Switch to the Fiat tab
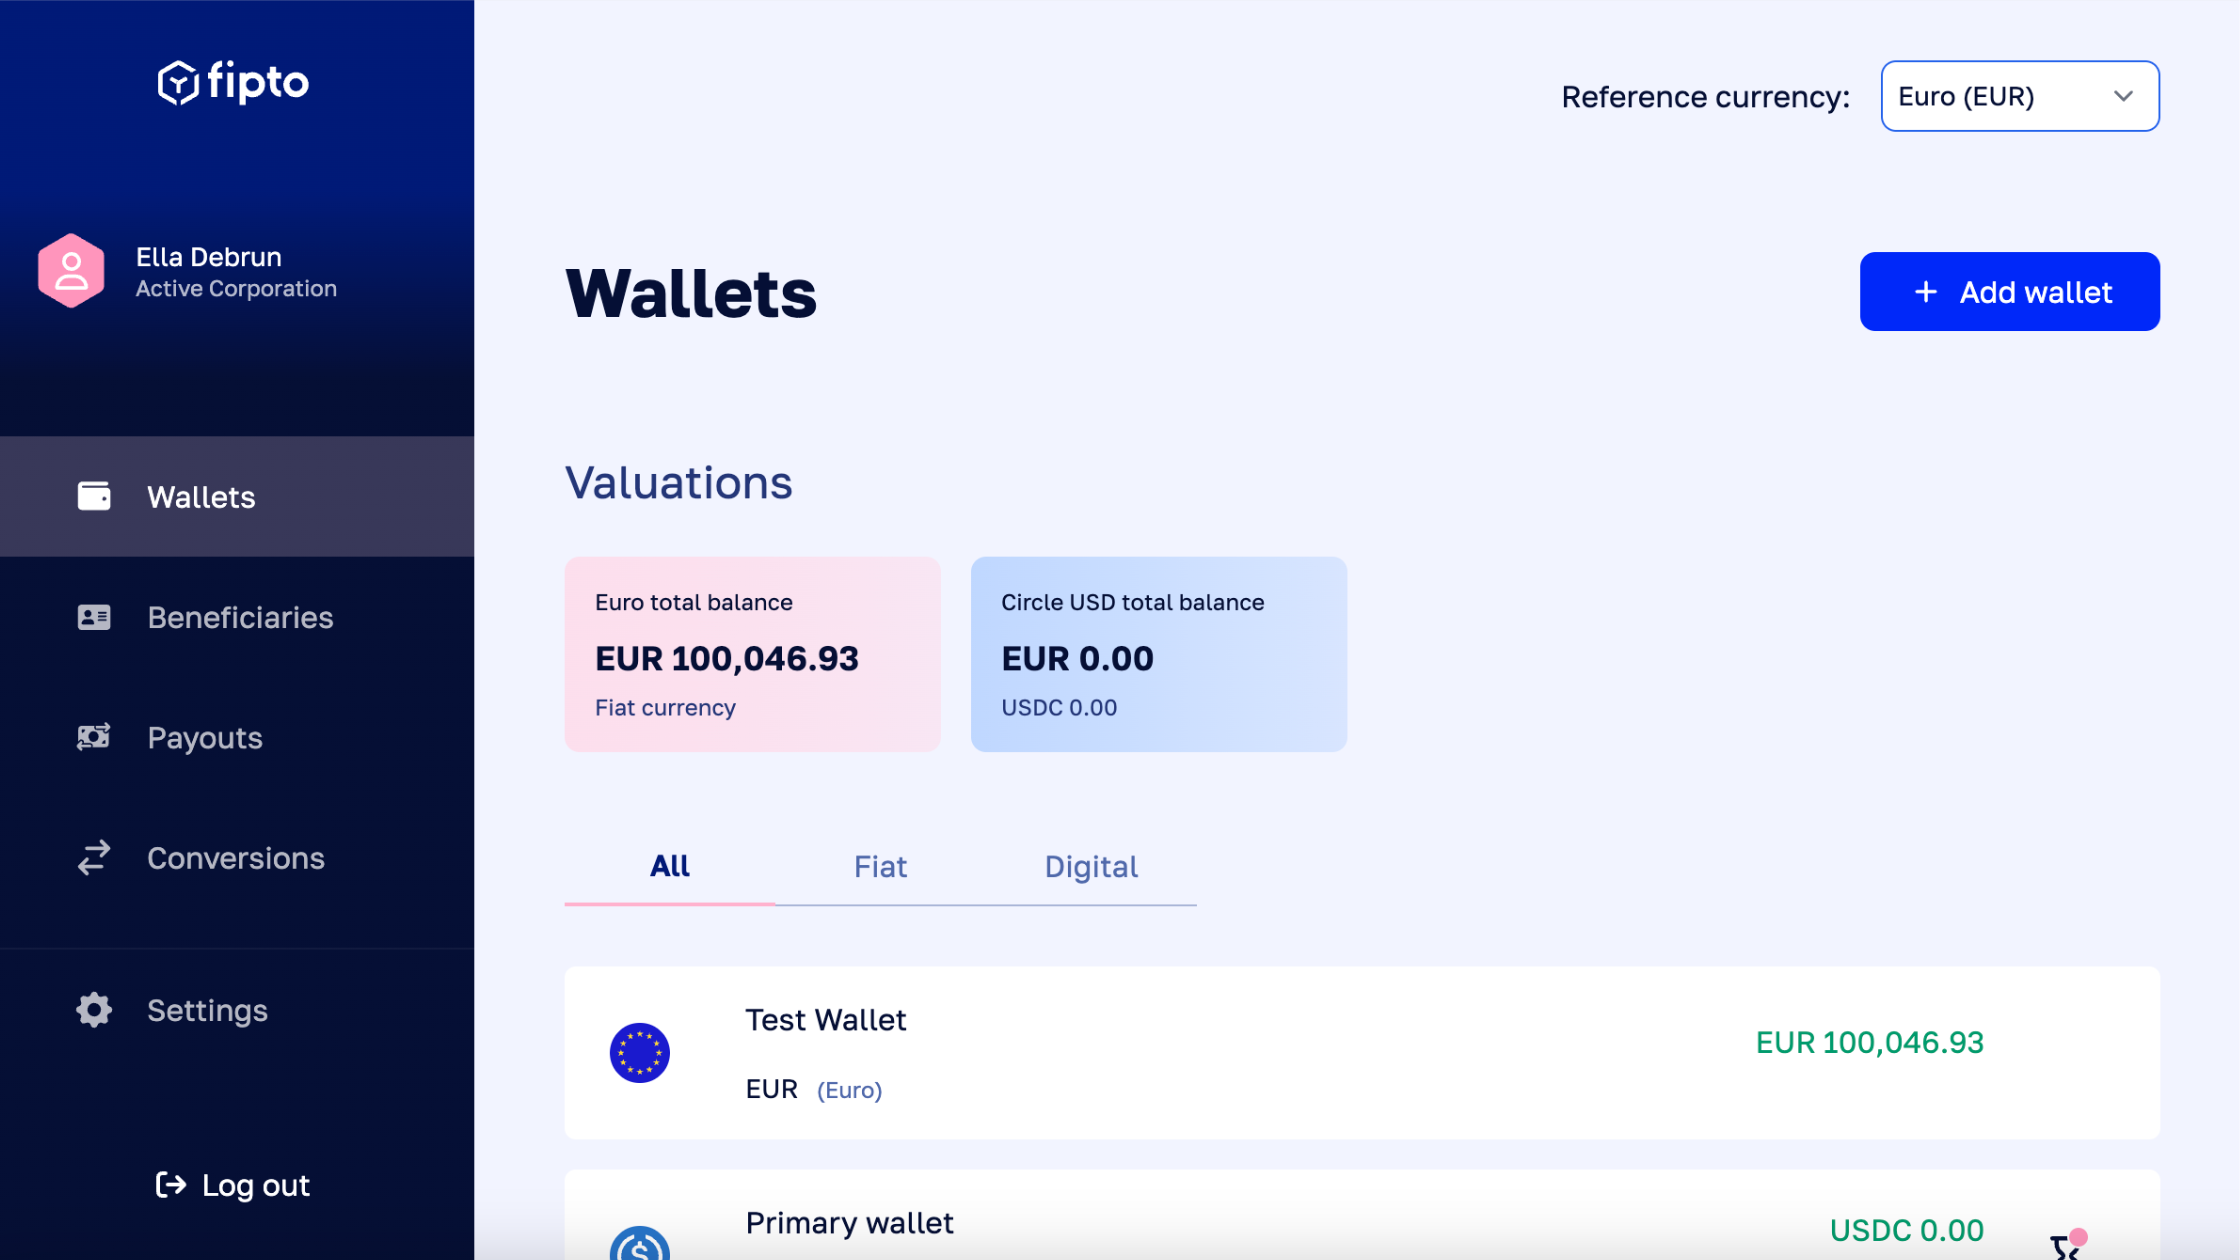Image resolution: width=2240 pixels, height=1260 pixels. point(880,866)
